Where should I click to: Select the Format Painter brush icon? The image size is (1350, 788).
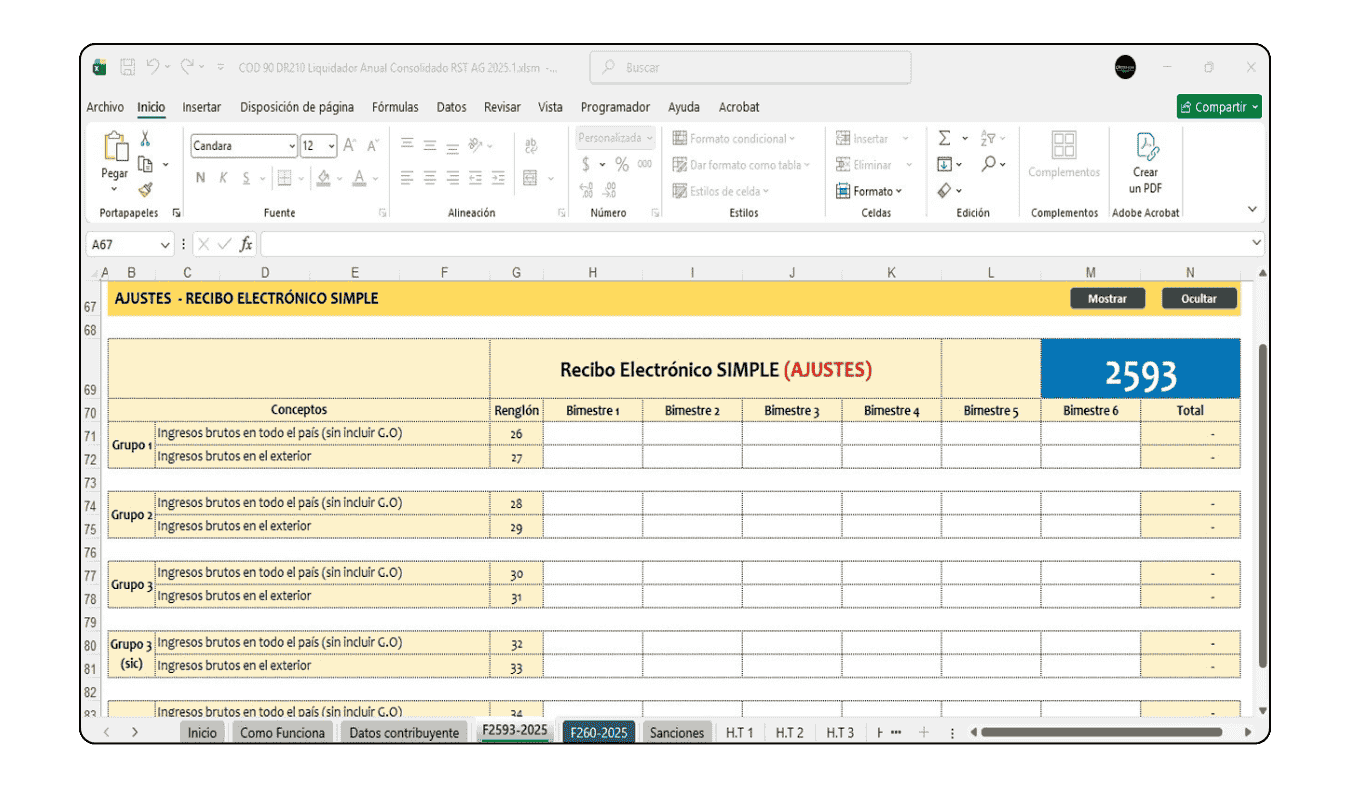[x=145, y=188]
